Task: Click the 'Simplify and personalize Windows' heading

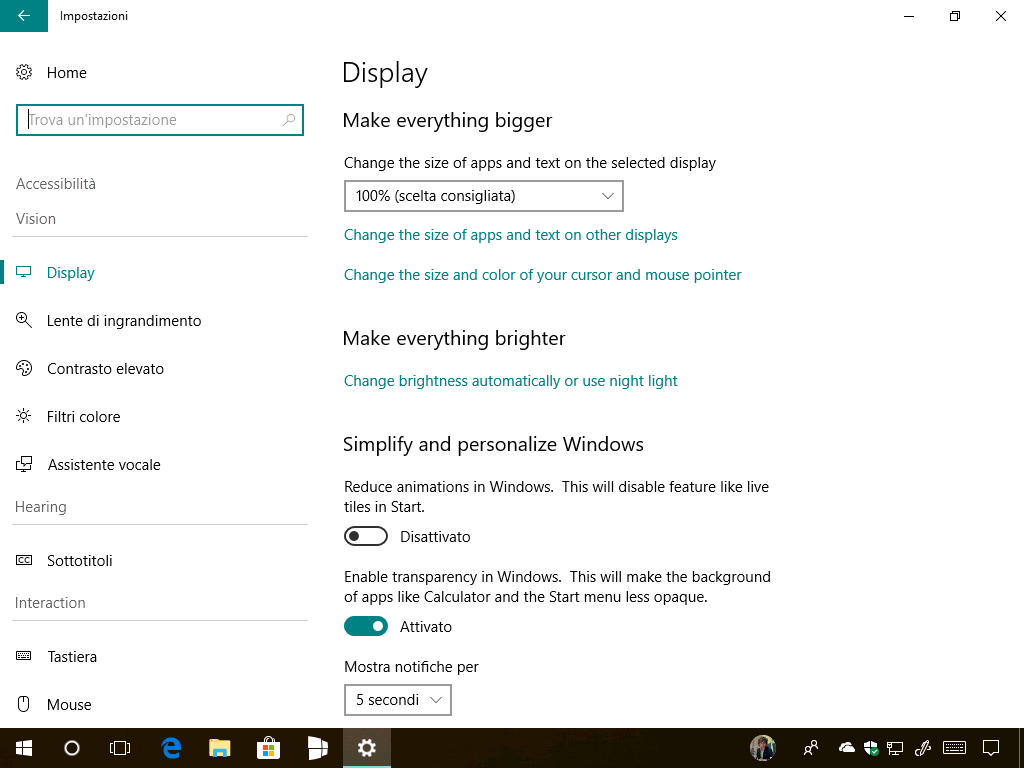Action: pos(493,445)
